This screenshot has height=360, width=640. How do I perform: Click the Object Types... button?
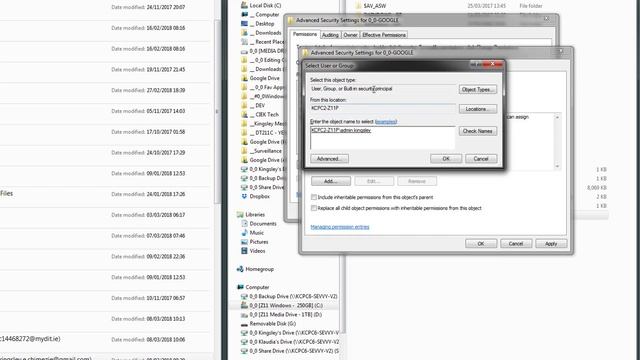pyautogui.click(x=478, y=89)
